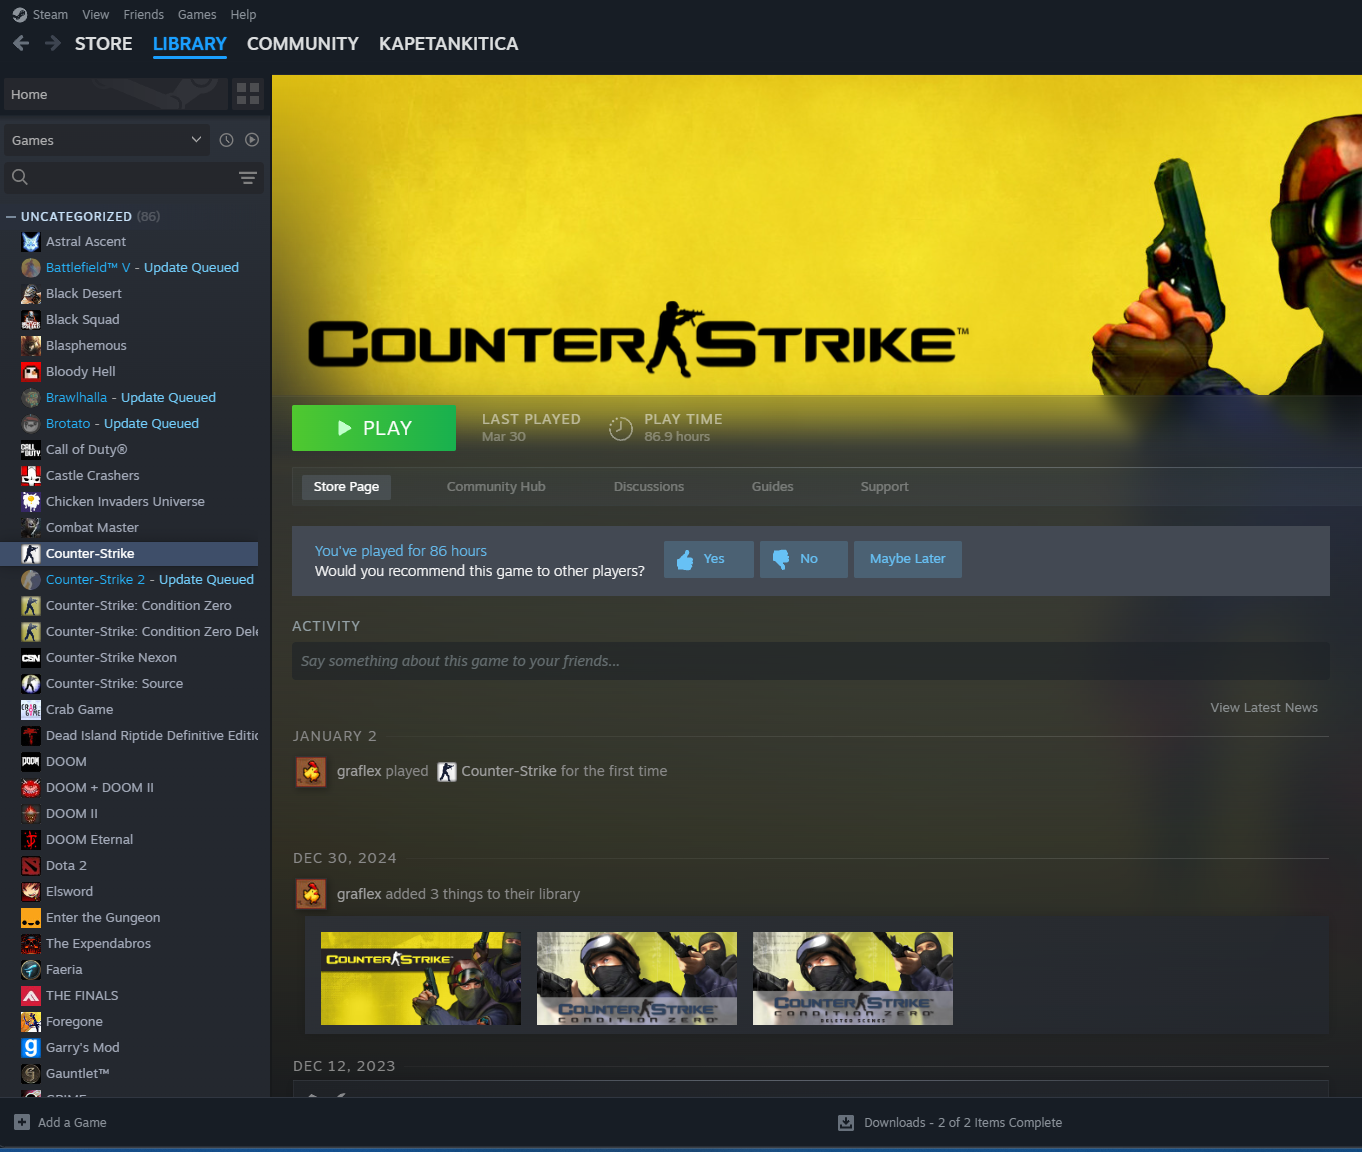Screen dimensions: 1362x1152
Task: Collapse the Uncategorized games section
Action: click(11, 216)
